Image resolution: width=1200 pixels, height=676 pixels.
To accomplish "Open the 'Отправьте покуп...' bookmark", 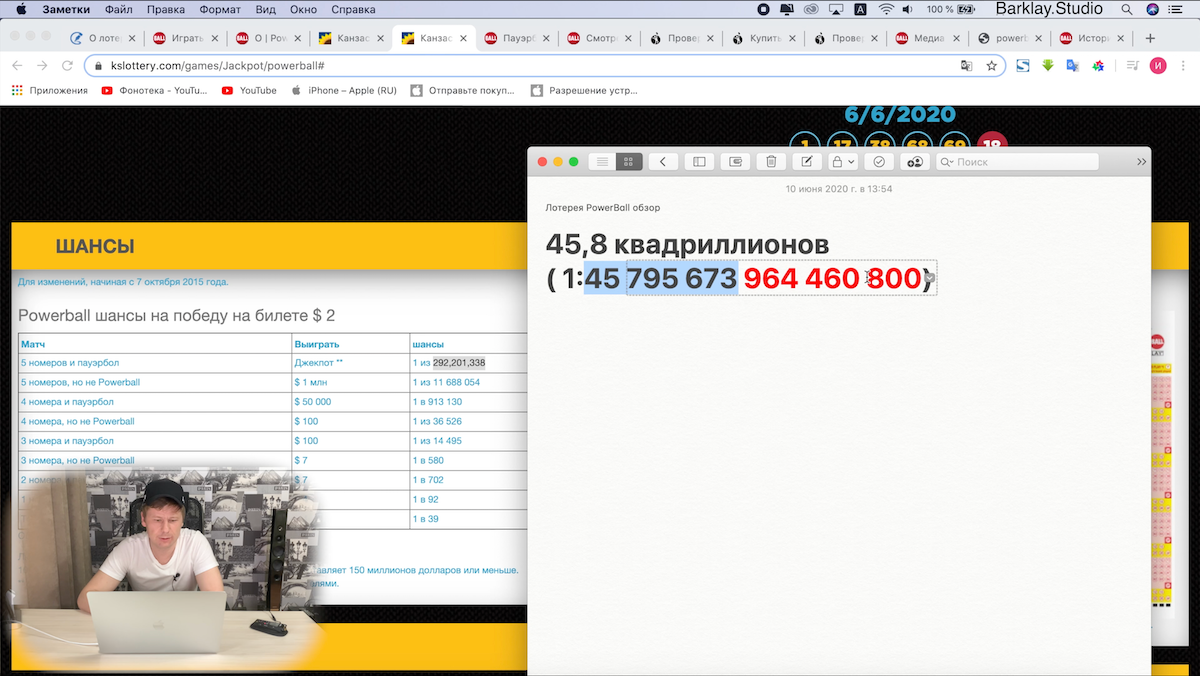I will click(x=463, y=90).
